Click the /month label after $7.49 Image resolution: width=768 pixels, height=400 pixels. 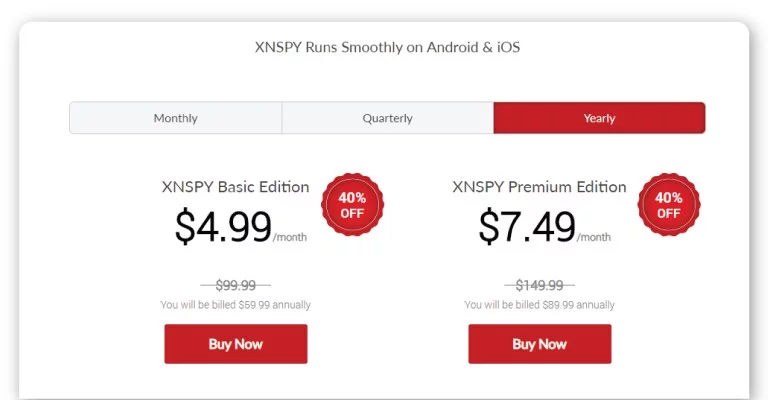pyautogui.click(x=594, y=237)
